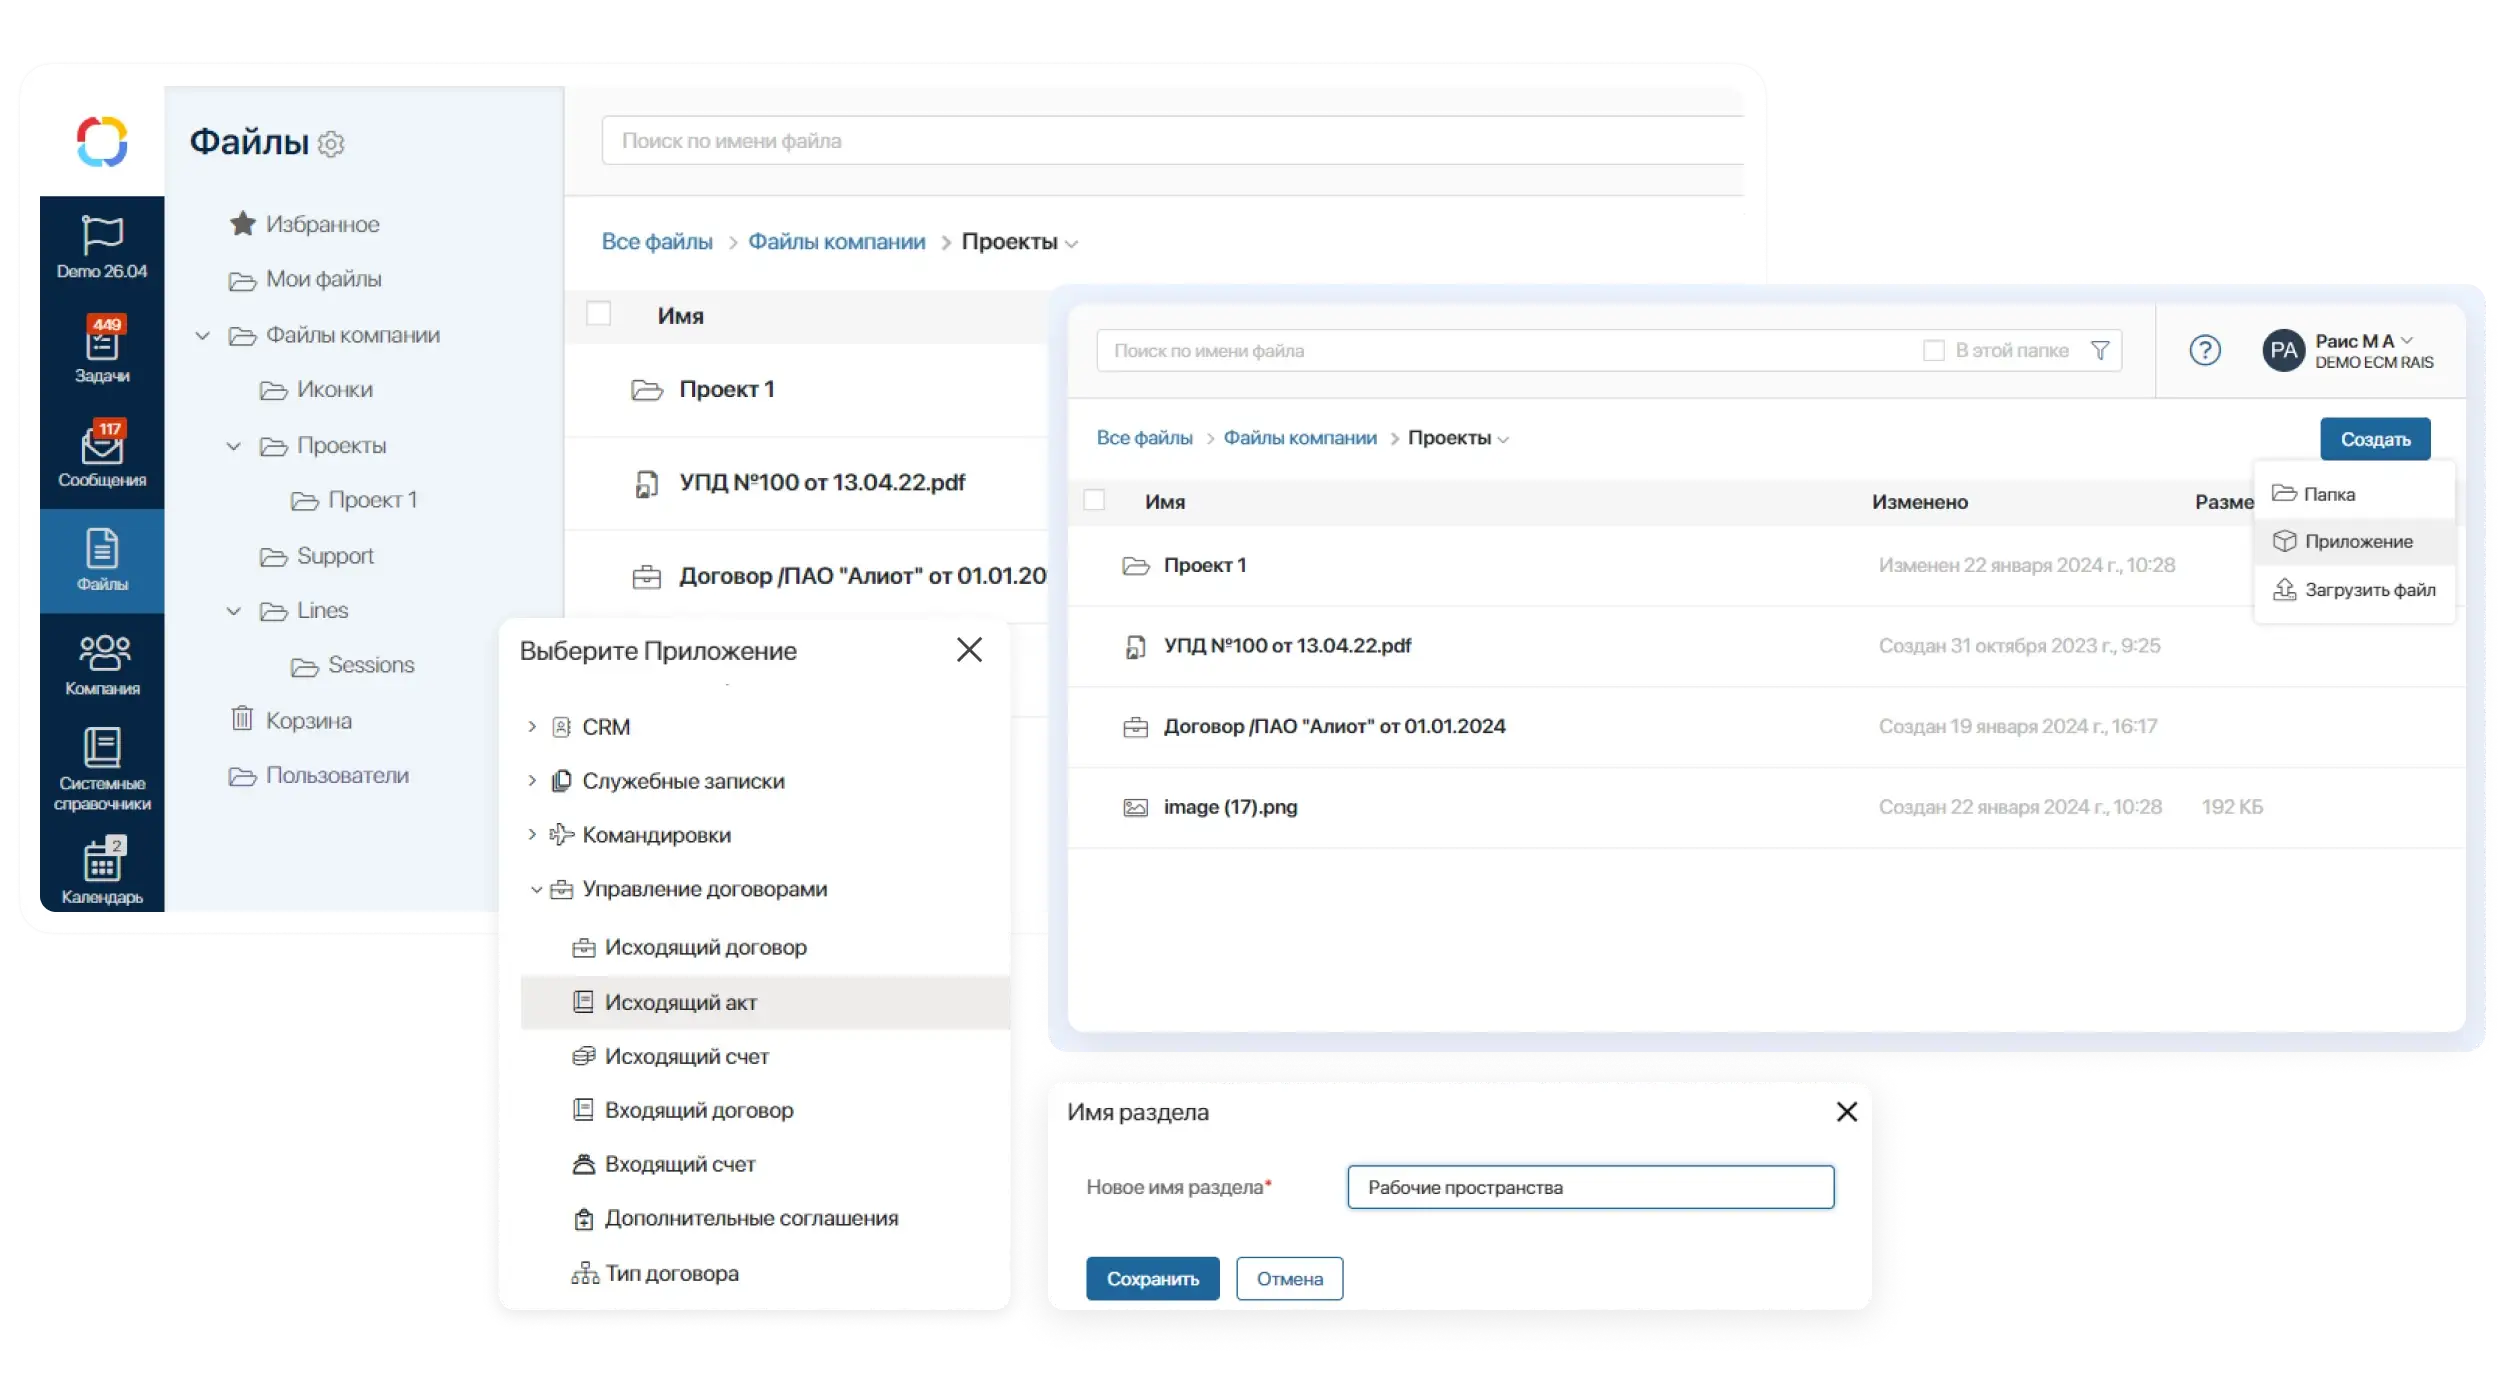Screen dimensions: 2506x1374
Task: Enable the В этой папке checkbox
Action: coord(1932,350)
